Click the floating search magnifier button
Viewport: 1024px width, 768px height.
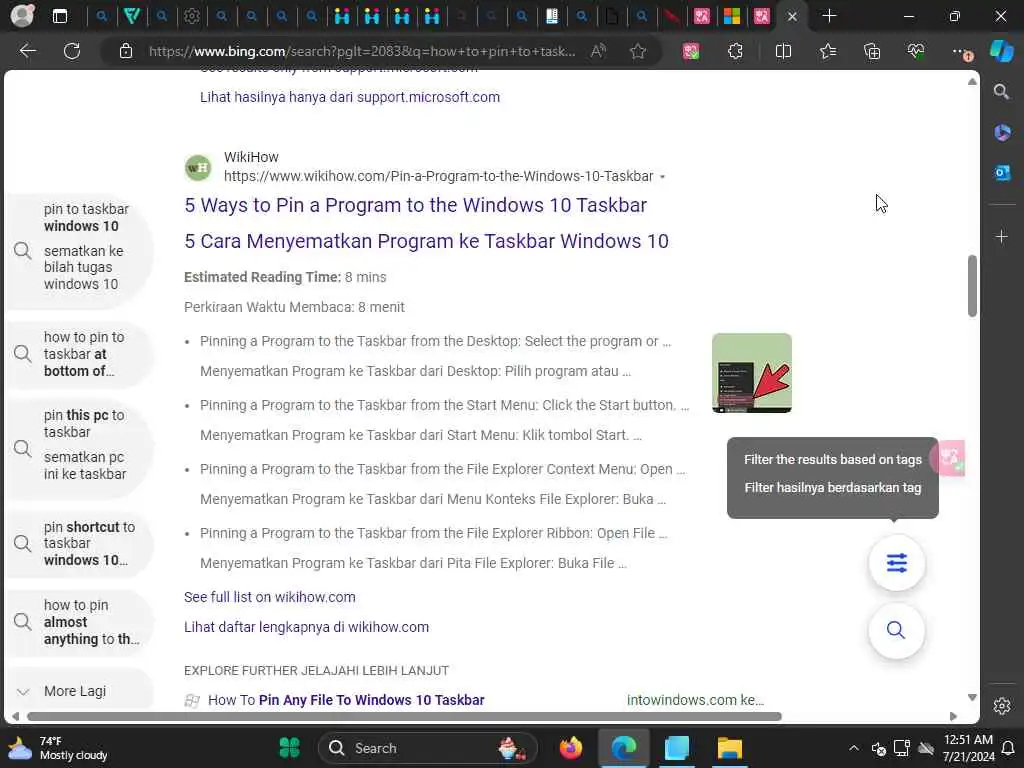896,630
